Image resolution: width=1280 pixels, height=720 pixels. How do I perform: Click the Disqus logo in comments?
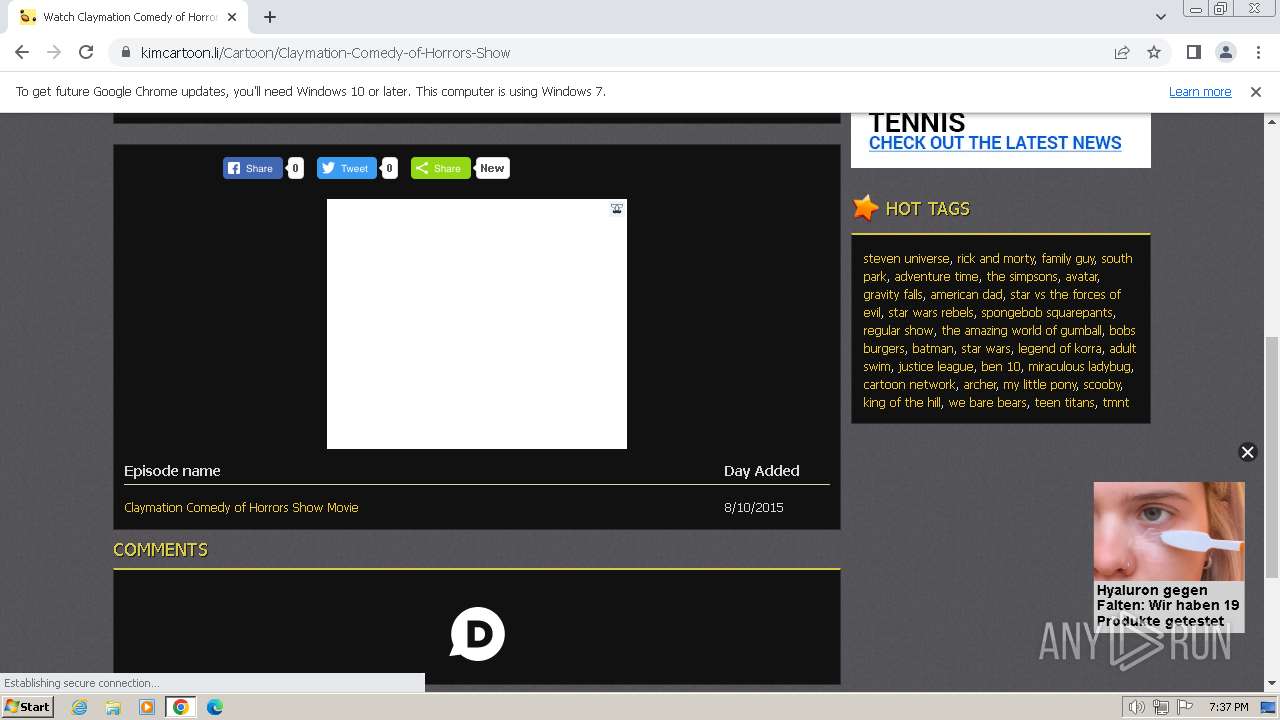tap(477, 634)
